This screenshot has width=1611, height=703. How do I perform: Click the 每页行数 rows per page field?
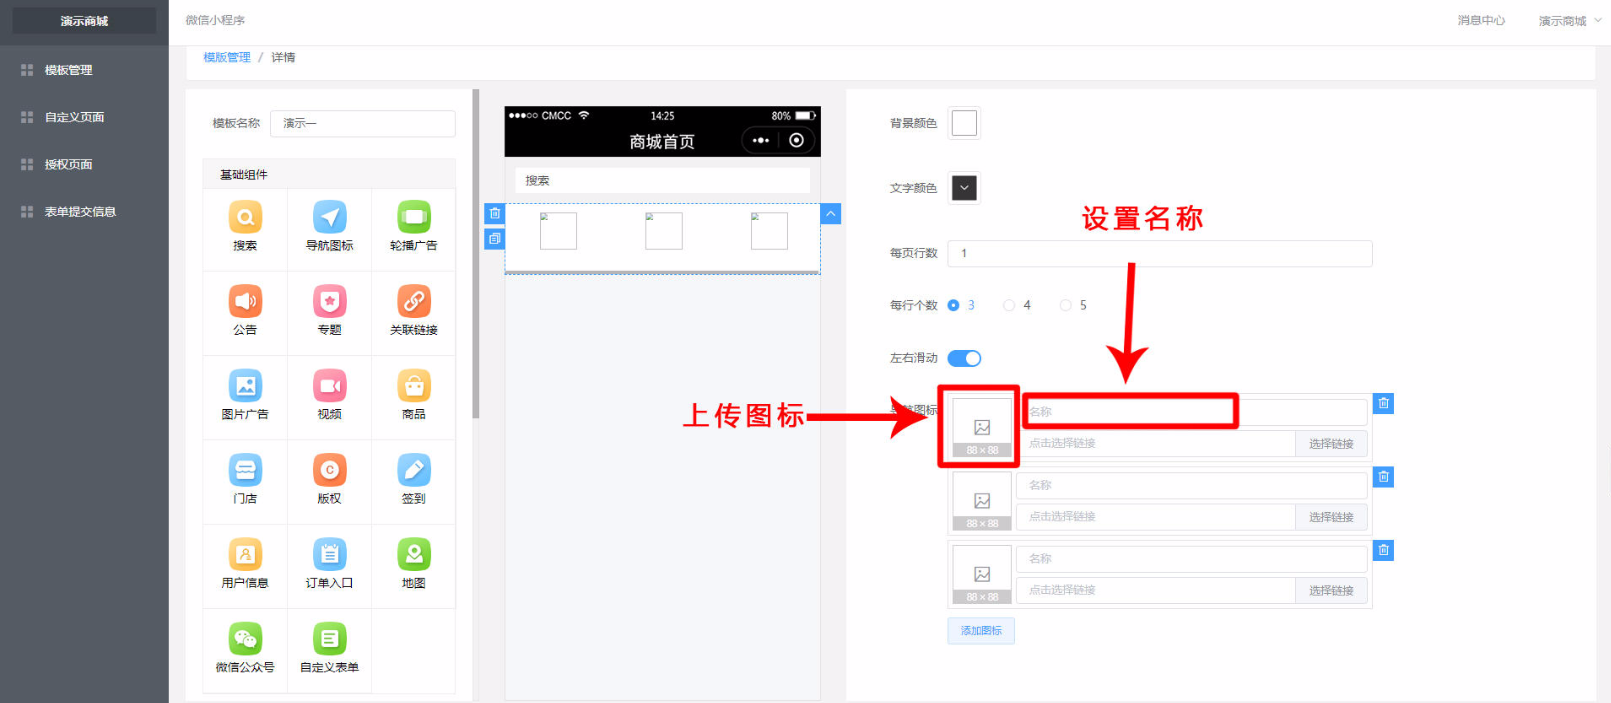[x=1160, y=253]
